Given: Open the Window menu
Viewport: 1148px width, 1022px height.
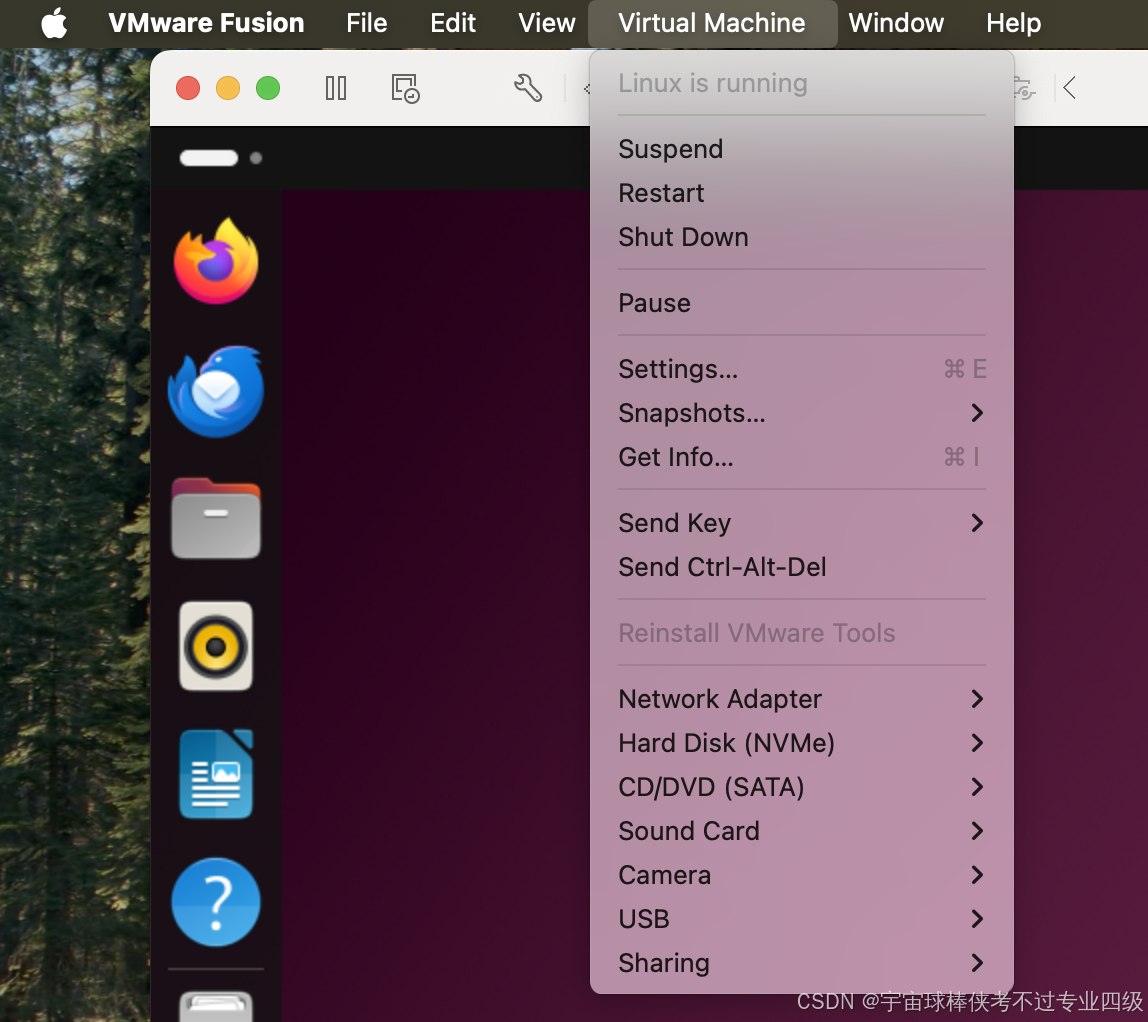Looking at the screenshot, I should tap(895, 23).
